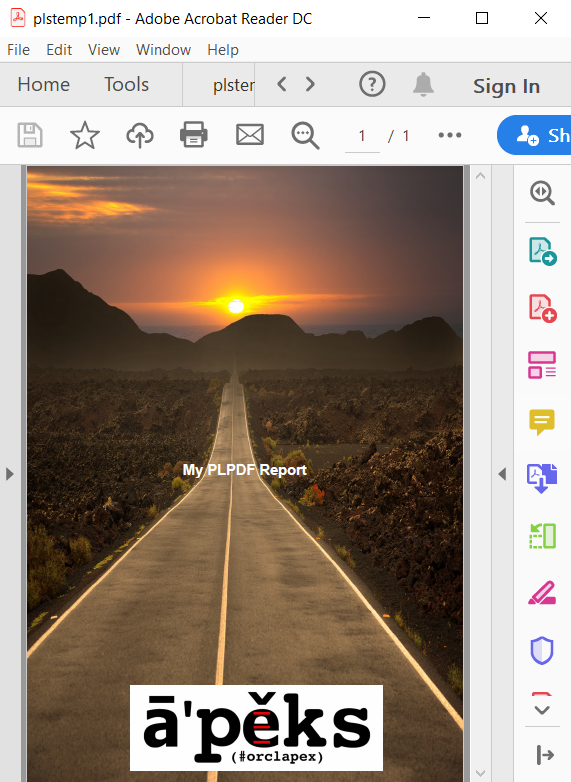The image size is (571, 782).
Task: Add document to starred with star icon
Action: coord(85,135)
